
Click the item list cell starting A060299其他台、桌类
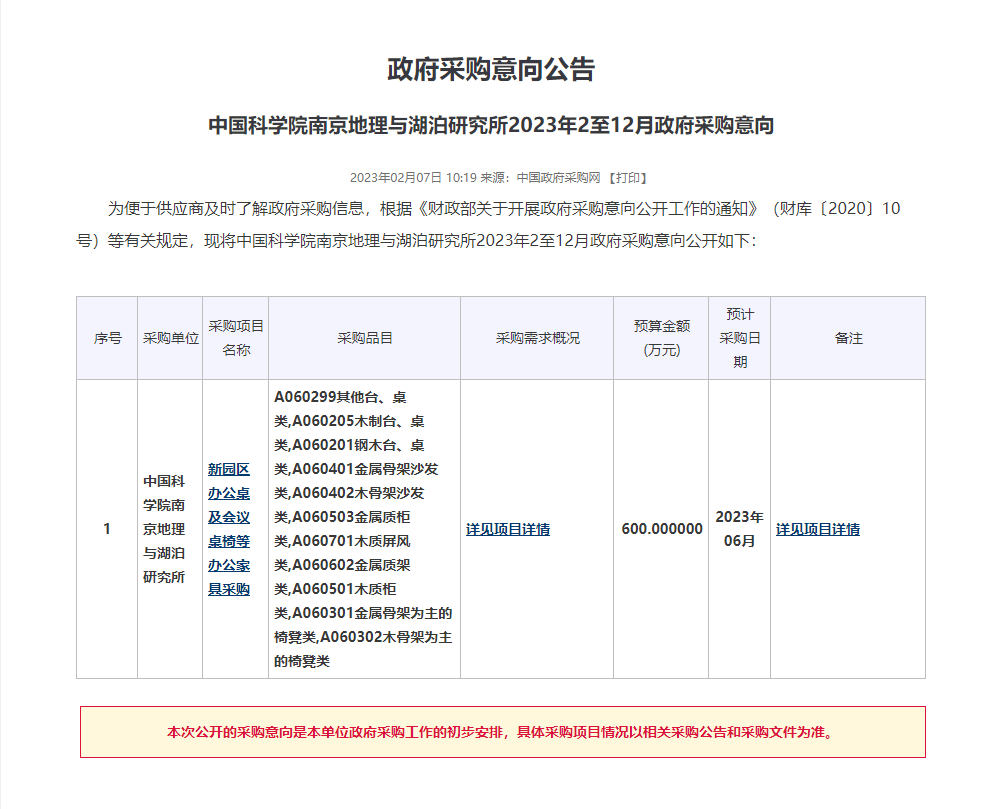click(x=364, y=529)
